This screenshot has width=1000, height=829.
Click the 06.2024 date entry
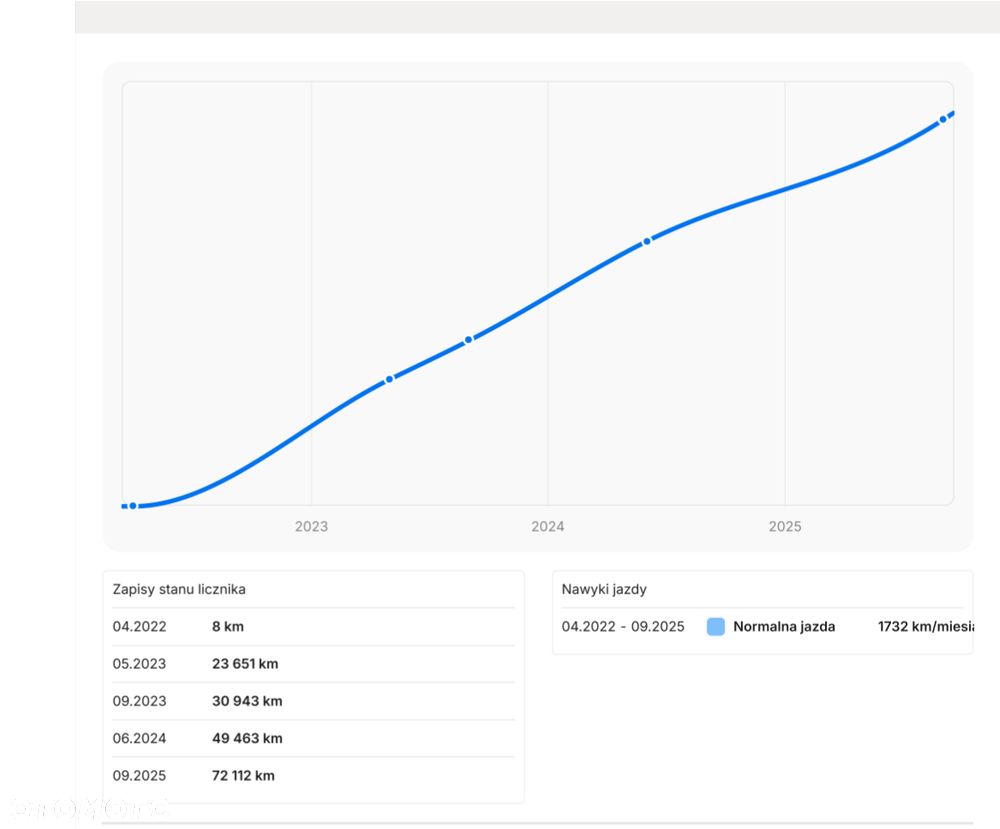[140, 738]
